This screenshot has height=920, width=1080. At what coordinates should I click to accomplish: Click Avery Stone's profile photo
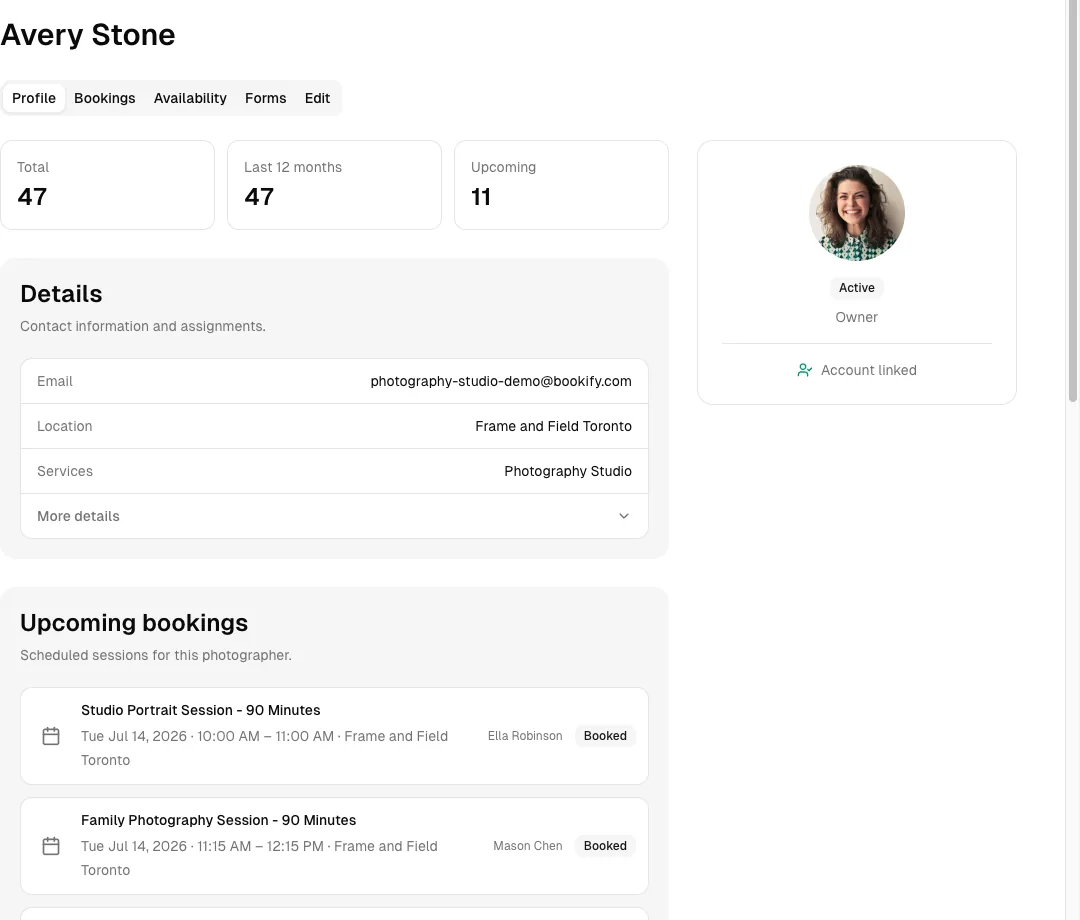coord(856,213)
